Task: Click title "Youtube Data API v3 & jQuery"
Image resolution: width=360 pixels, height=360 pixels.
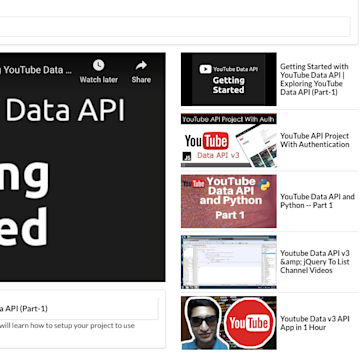Action: pos(315,262)
